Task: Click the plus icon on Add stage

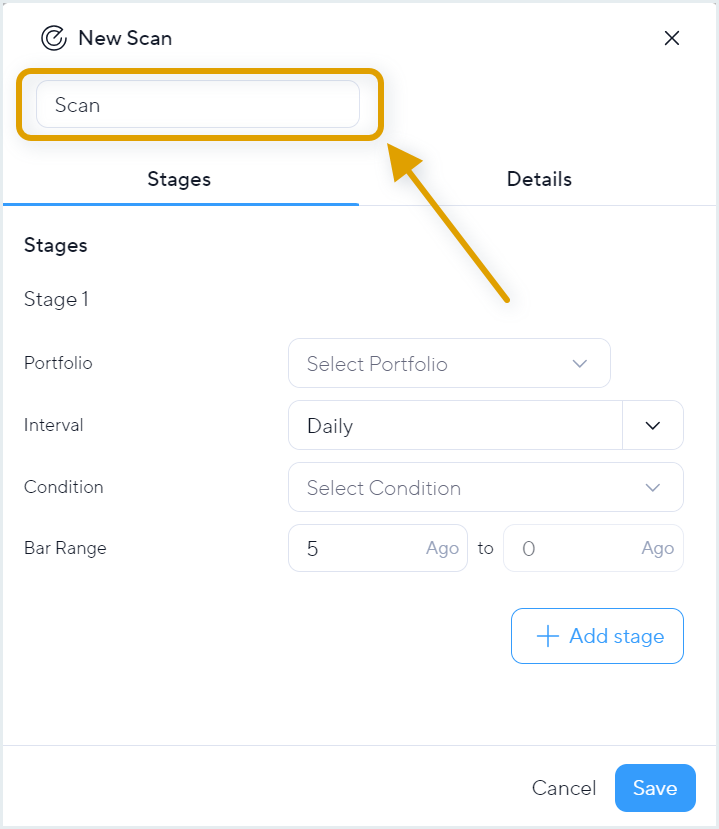Action: [x=548, y=635]
